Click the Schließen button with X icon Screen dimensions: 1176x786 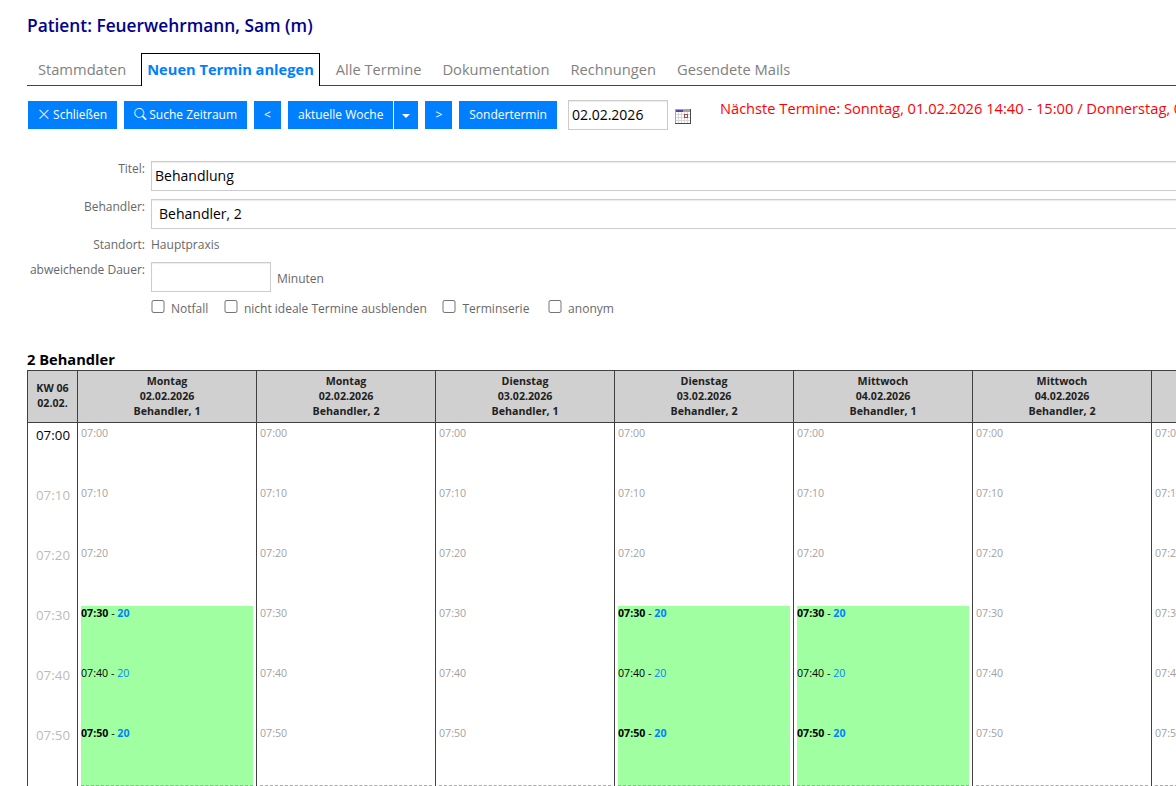tap(72, 115)
